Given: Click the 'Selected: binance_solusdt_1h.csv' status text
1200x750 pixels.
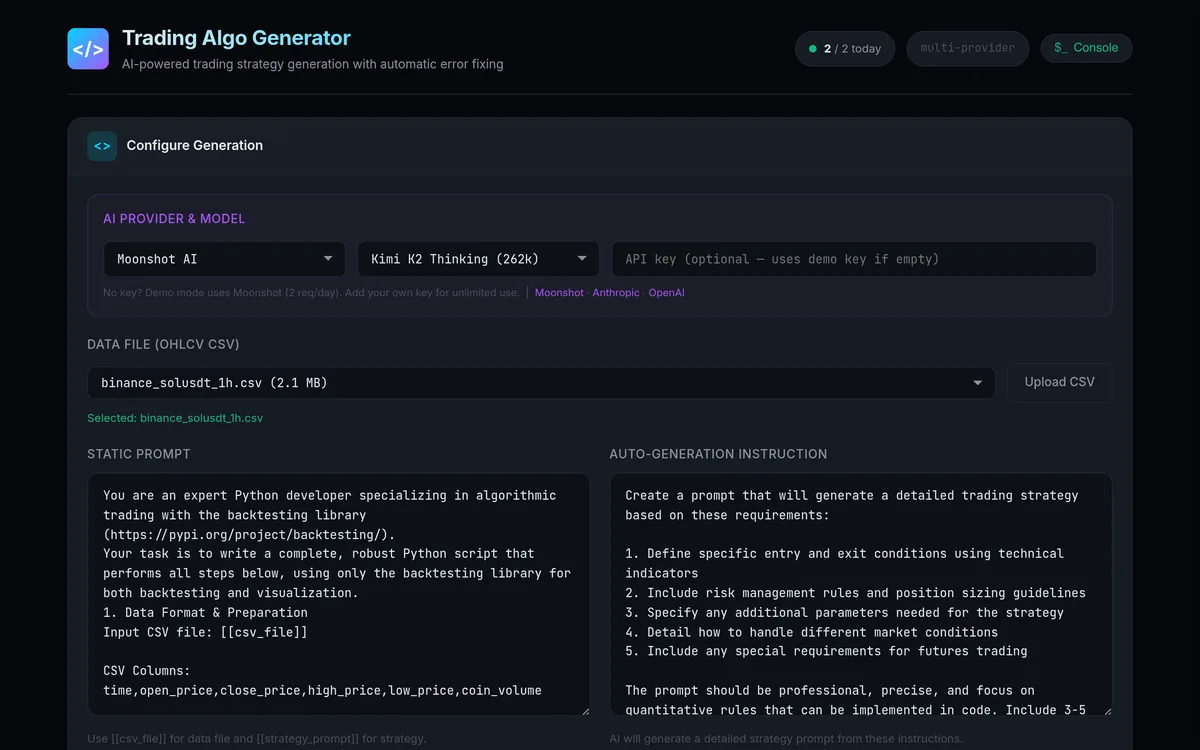Looking at the screenshot, I should 175,418.
